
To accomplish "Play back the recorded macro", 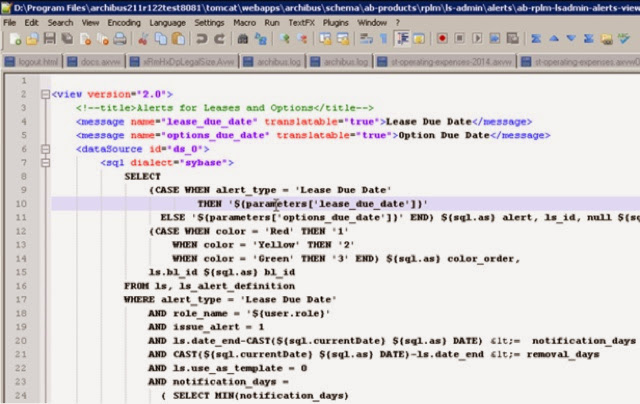I will [477, 39].
